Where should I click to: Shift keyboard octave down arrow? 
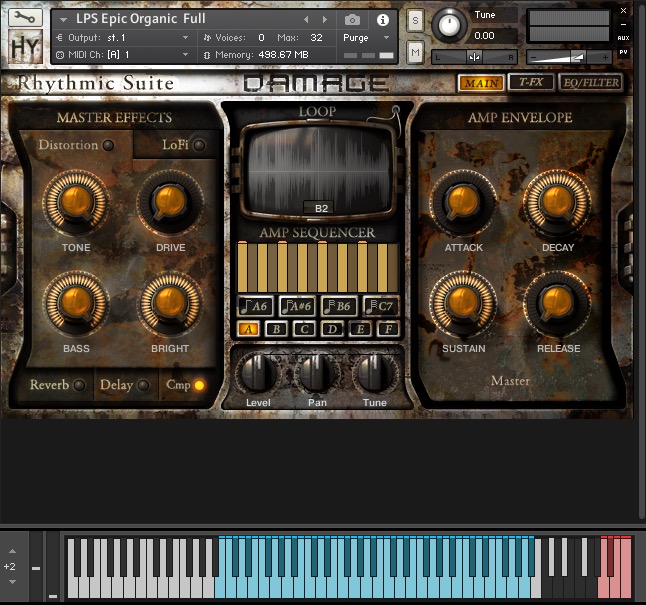coord(12,582)
